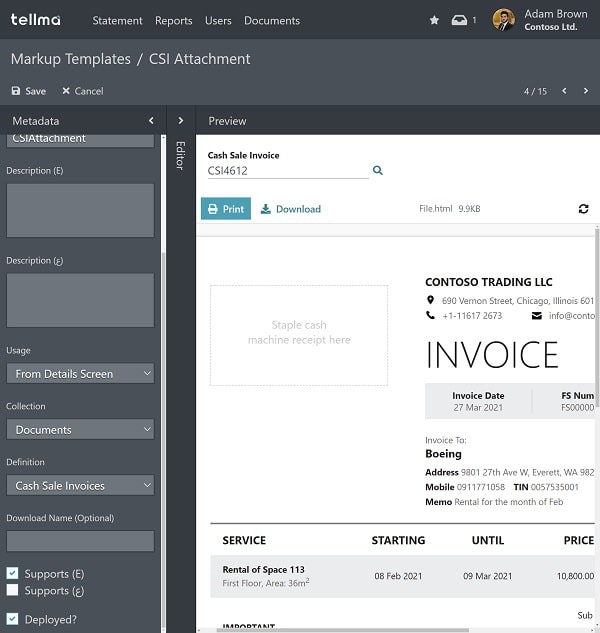
Task: Click the Editor vertical label
Action: coord(180,155)
